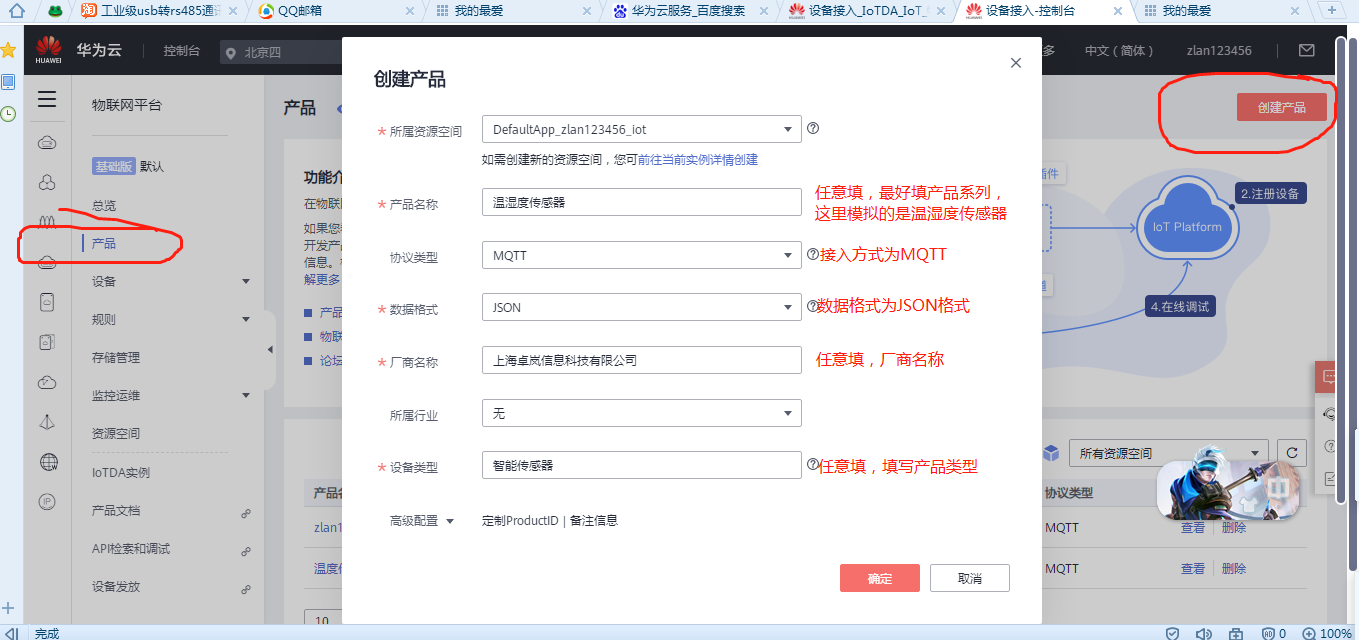
Task: Click the 前往当前实例详情创建 link
Action: point(697,159)
